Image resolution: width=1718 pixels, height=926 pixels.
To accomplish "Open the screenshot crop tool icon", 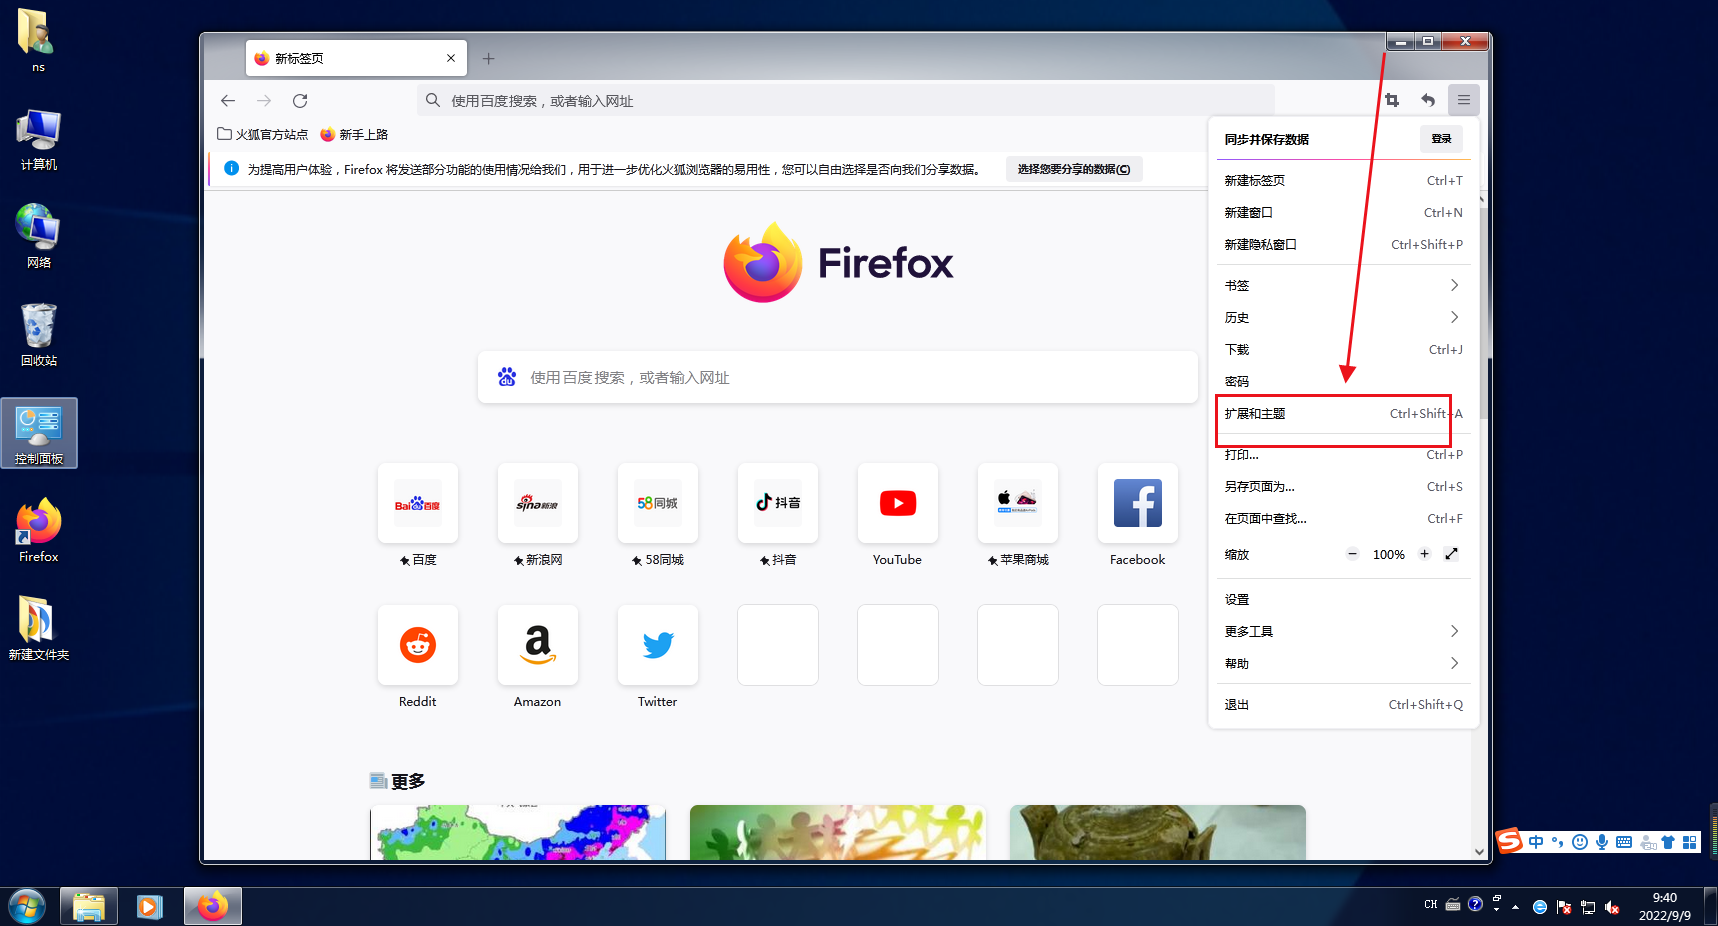I will (1392, 100).
